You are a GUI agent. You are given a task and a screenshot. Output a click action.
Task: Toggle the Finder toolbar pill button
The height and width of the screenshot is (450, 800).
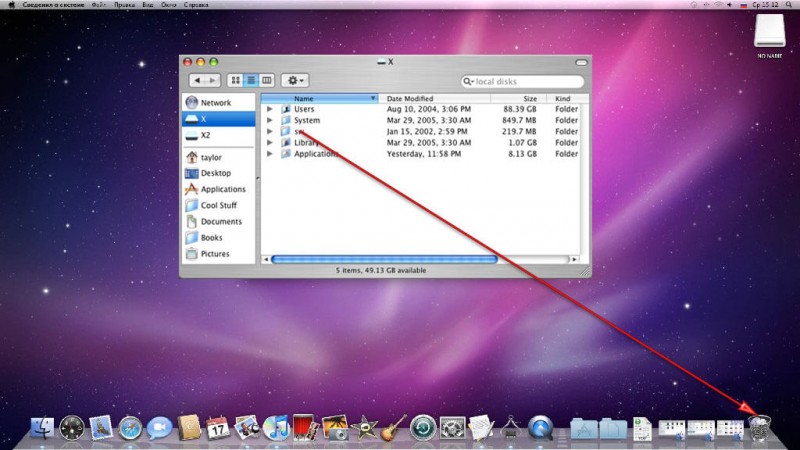[581, 62]
